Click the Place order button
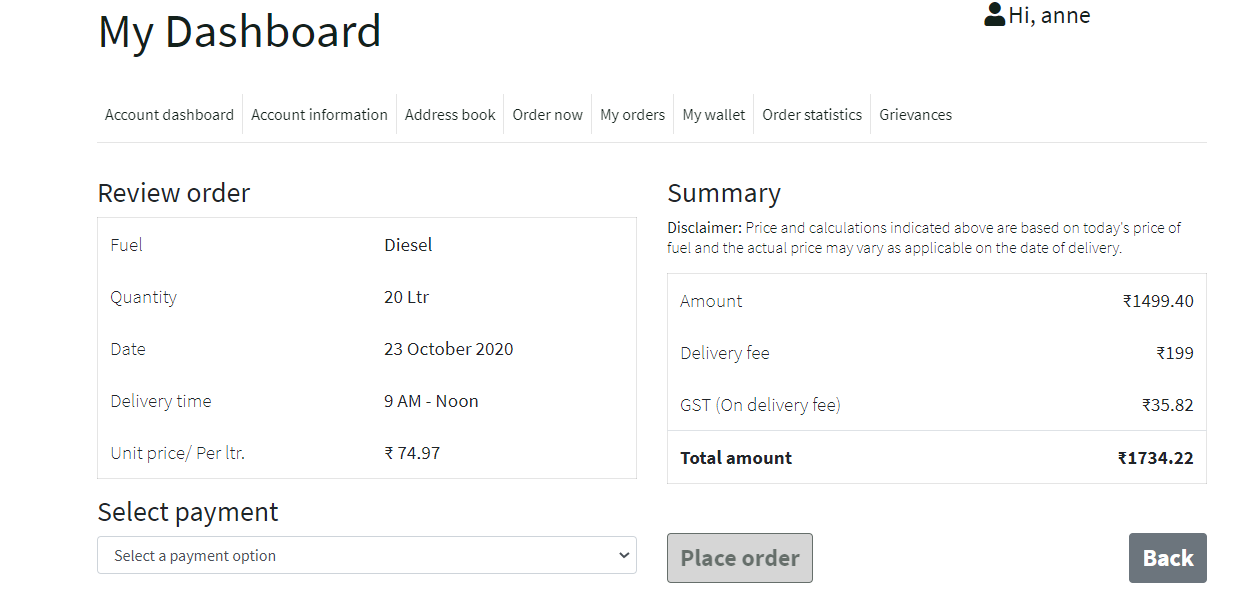 pos(740,558)
